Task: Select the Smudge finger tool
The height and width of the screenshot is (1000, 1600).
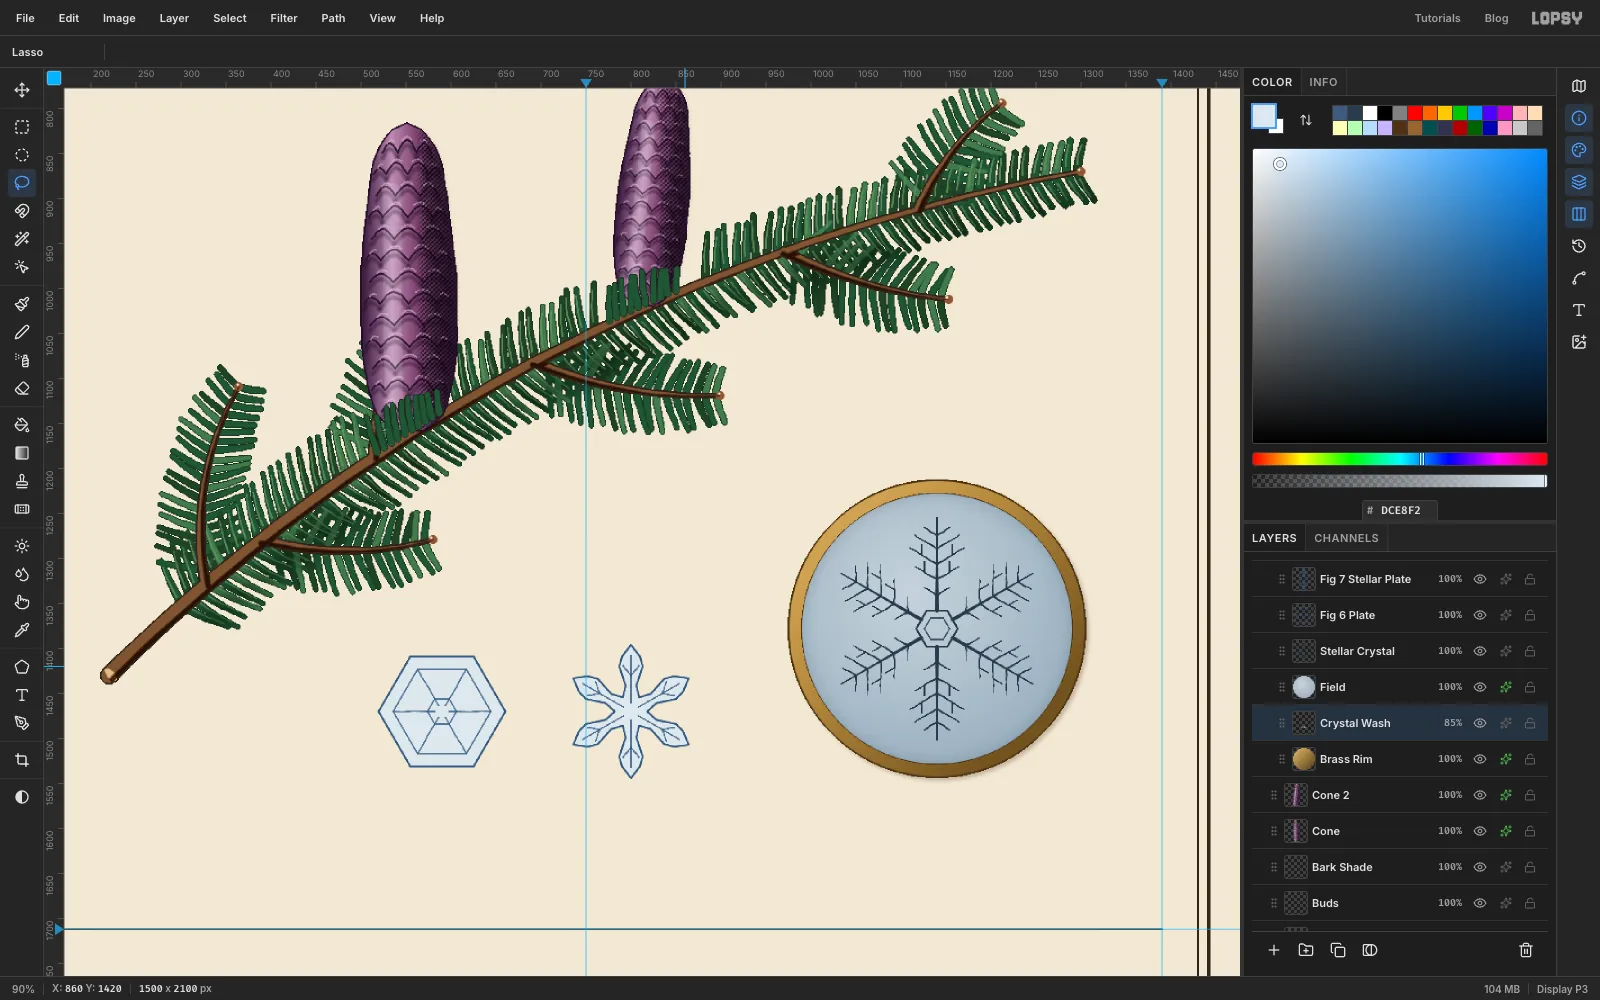Action: tap(22, 602)
